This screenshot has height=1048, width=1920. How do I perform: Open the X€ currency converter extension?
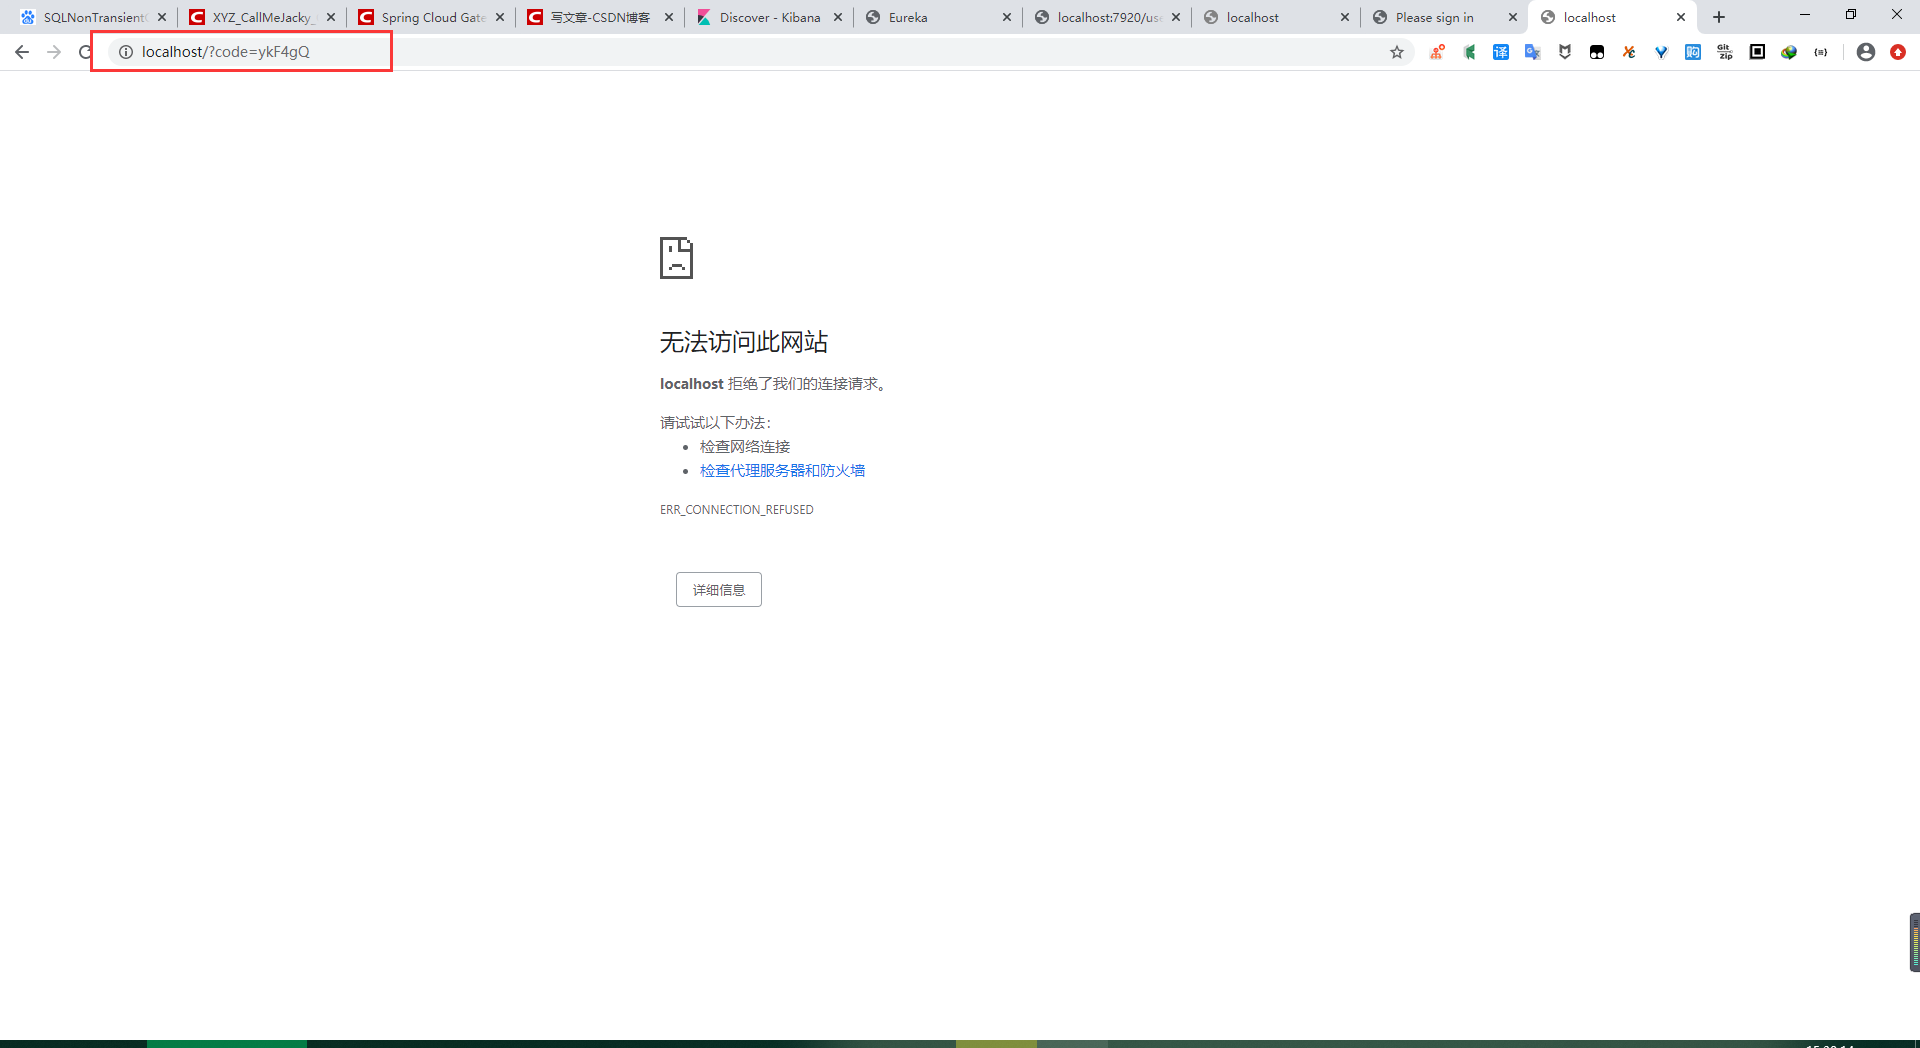pos(1629,52)
